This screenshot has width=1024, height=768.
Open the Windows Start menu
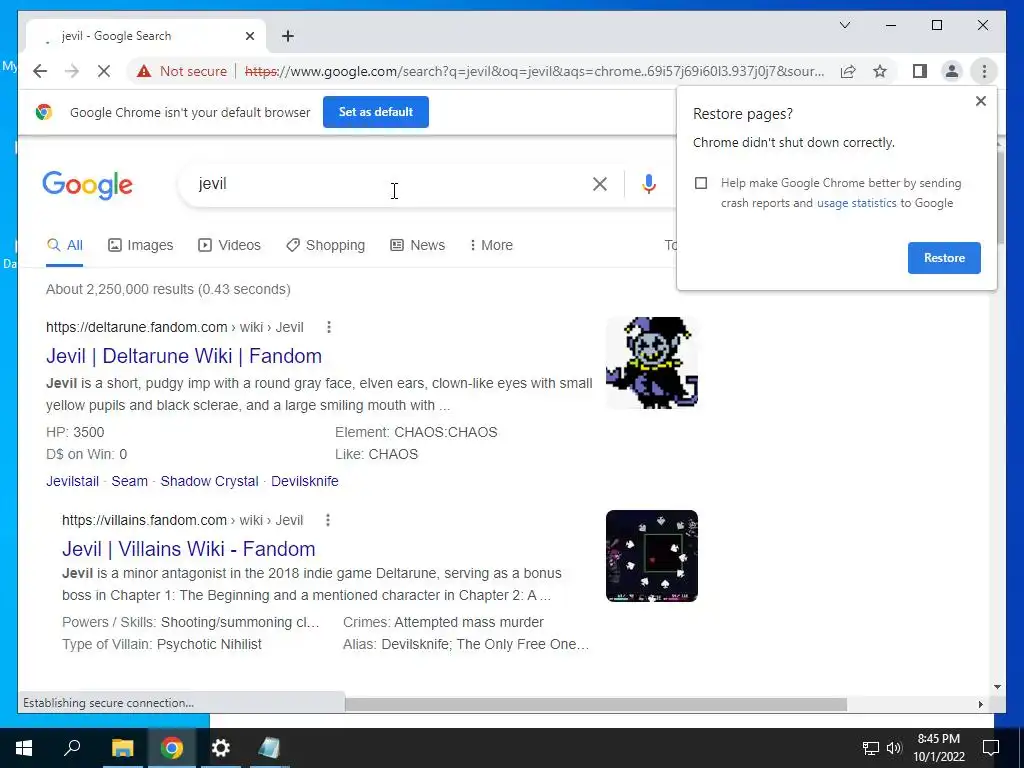tap(24, 748)
